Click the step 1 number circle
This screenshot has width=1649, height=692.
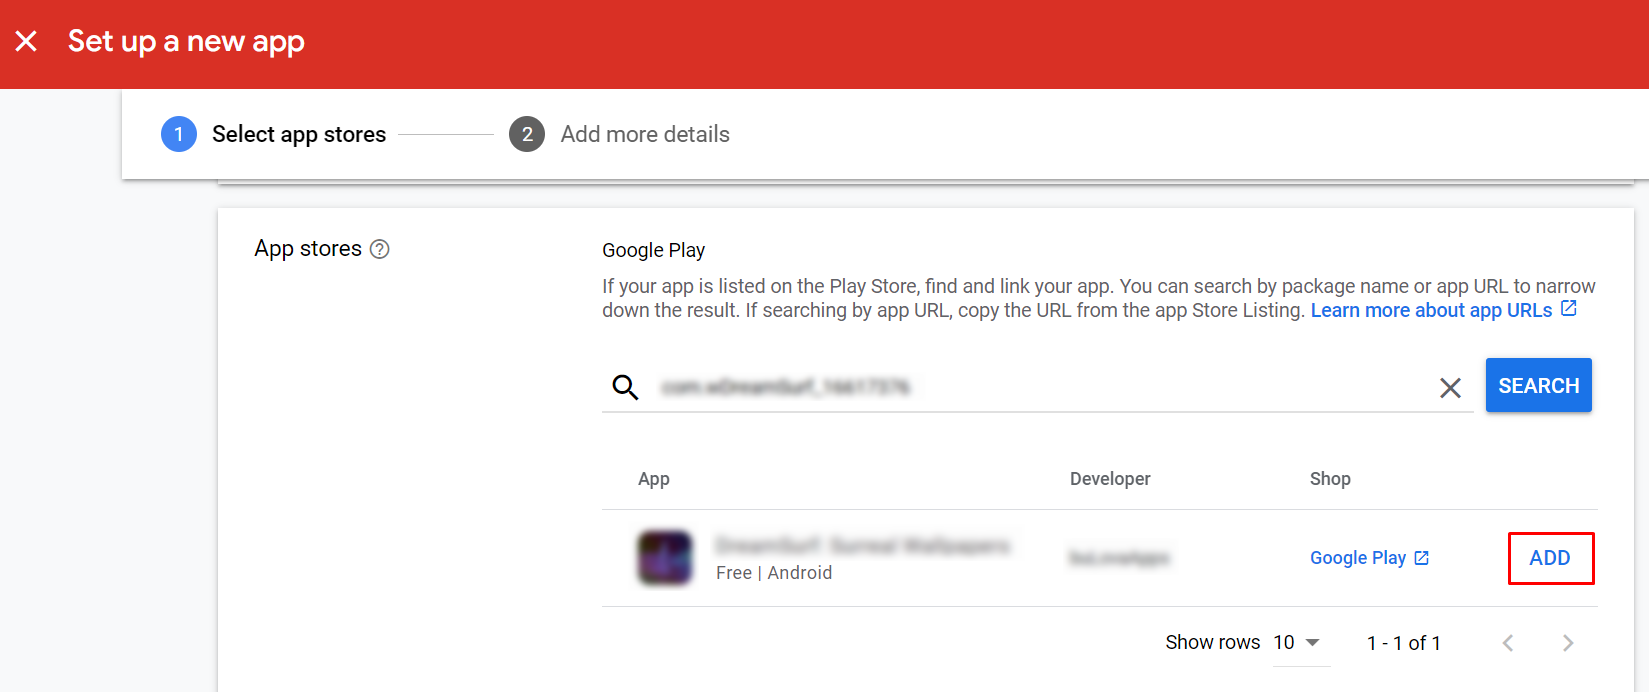click(x=179, y=134)
